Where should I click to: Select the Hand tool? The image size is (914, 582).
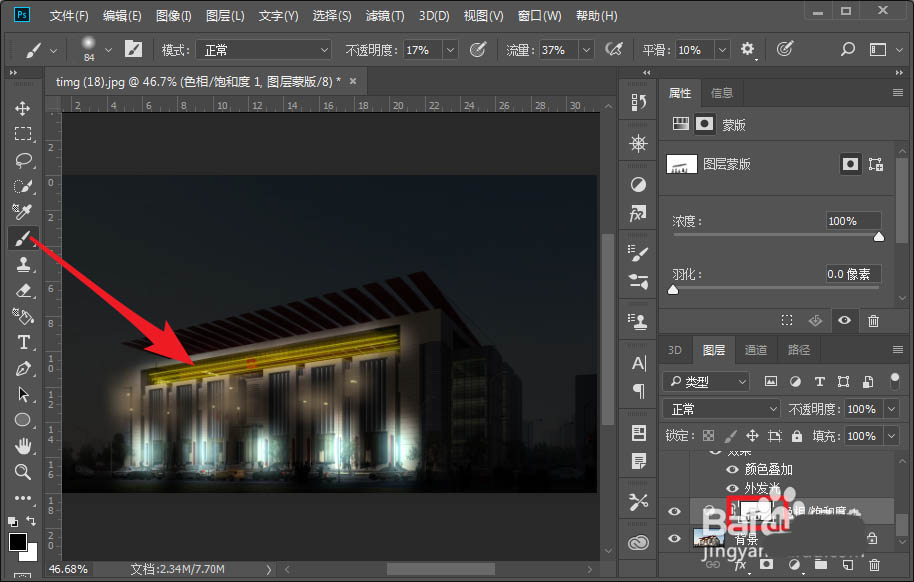23,446
